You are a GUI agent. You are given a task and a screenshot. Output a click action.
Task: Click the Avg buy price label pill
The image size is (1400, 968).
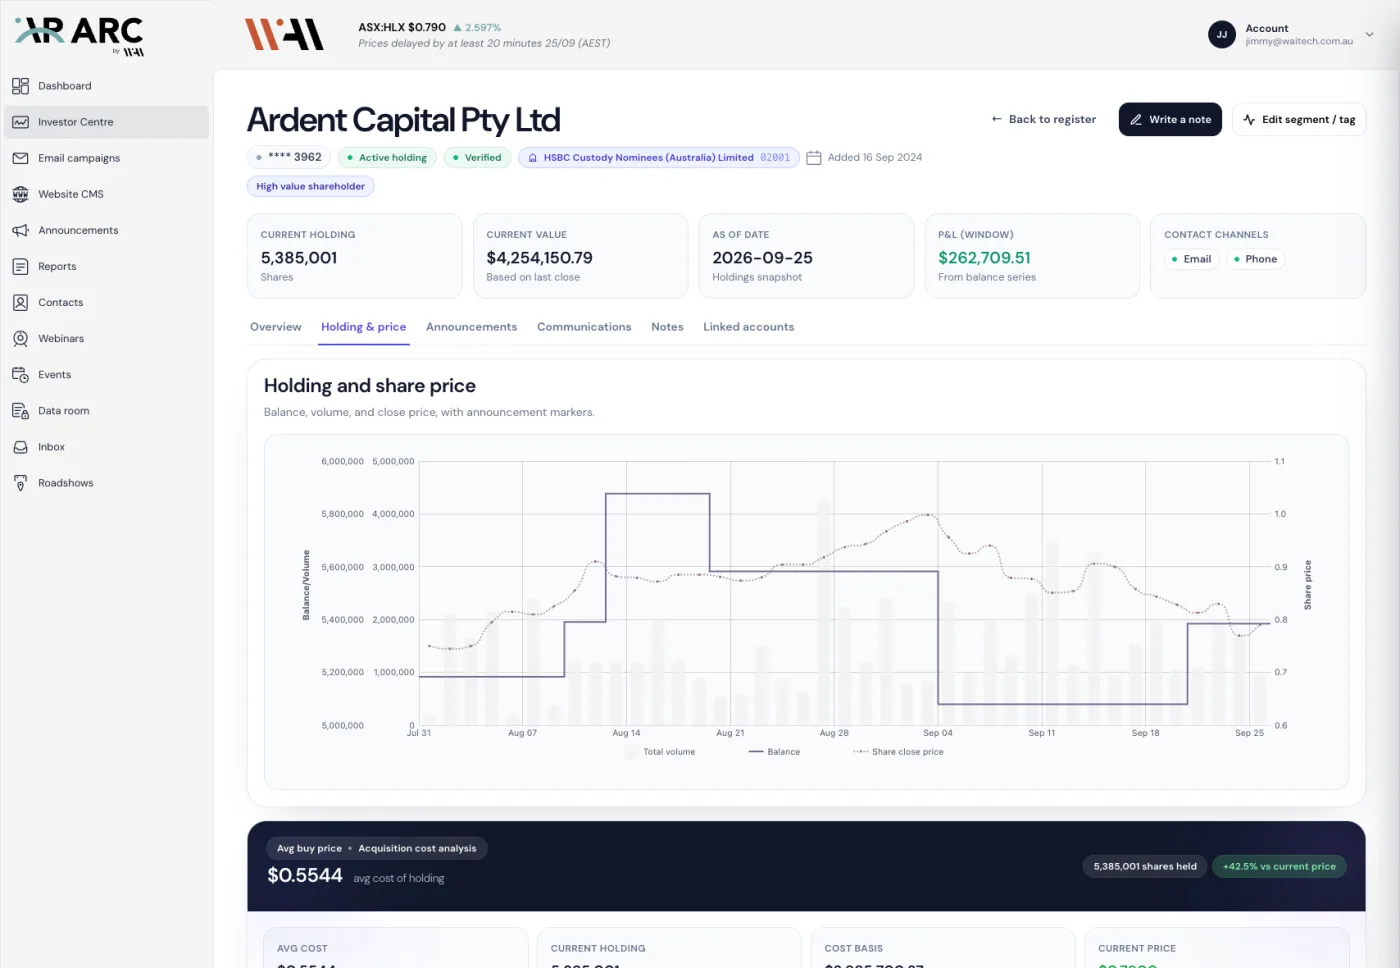[377, 848]
